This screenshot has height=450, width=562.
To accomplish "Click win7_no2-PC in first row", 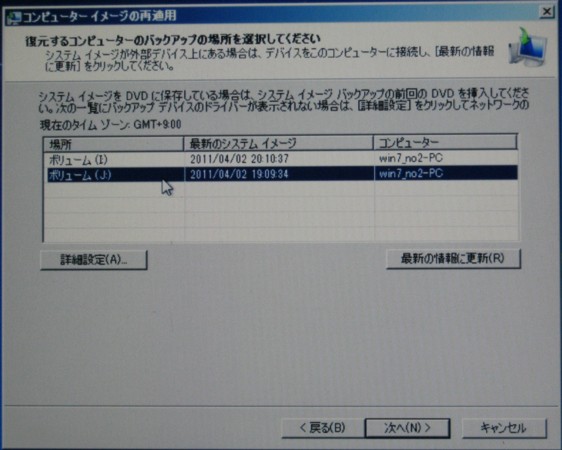I will pos(411,158).
